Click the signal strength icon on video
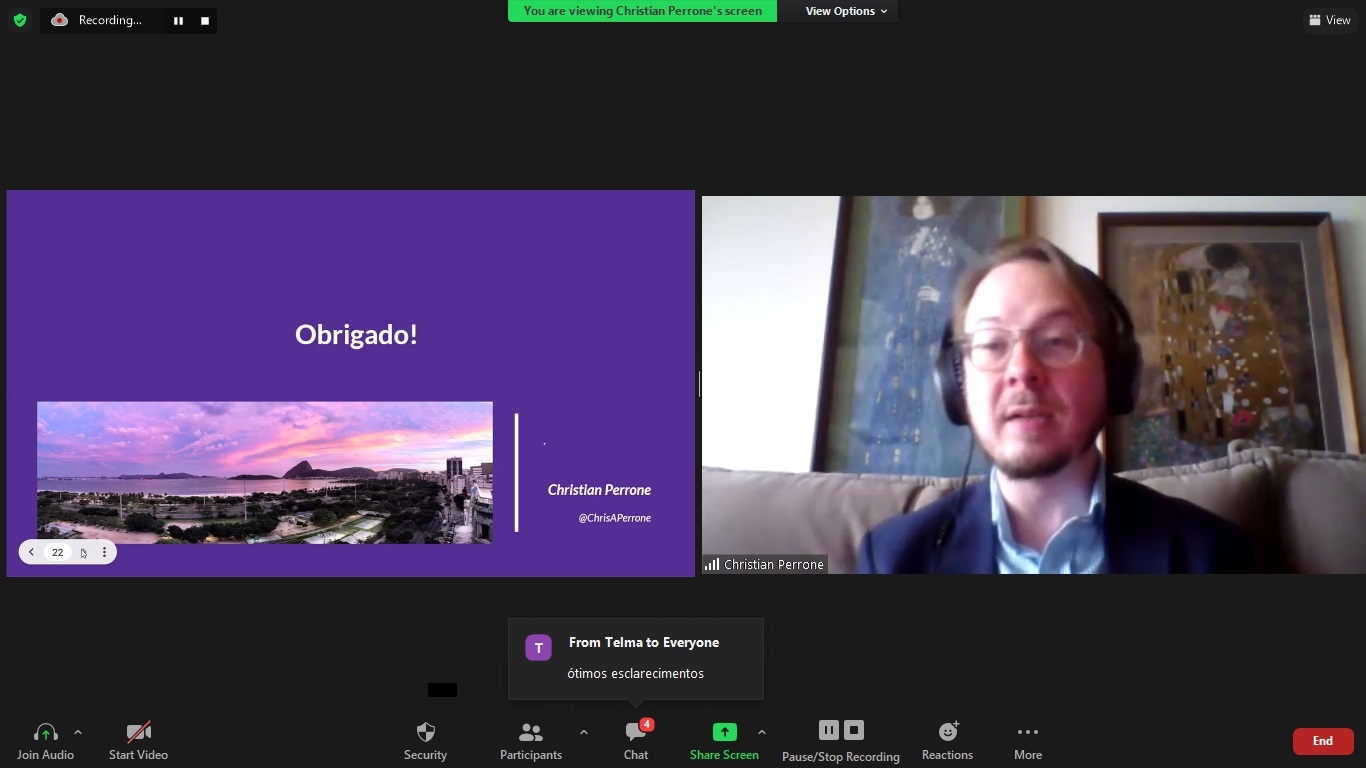Viewport: 1366px width, 768px height. coord(712,565)
